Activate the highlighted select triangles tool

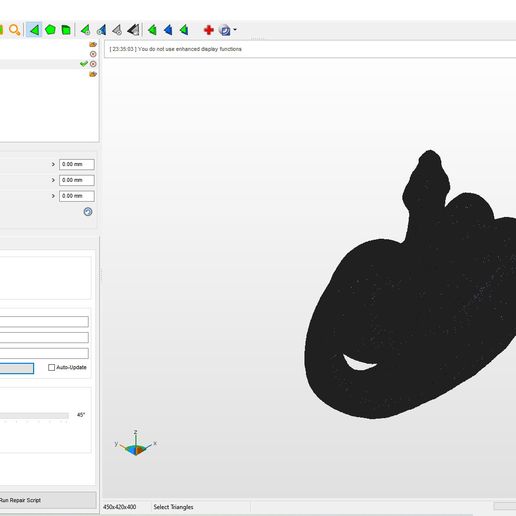tap(34, 30)
